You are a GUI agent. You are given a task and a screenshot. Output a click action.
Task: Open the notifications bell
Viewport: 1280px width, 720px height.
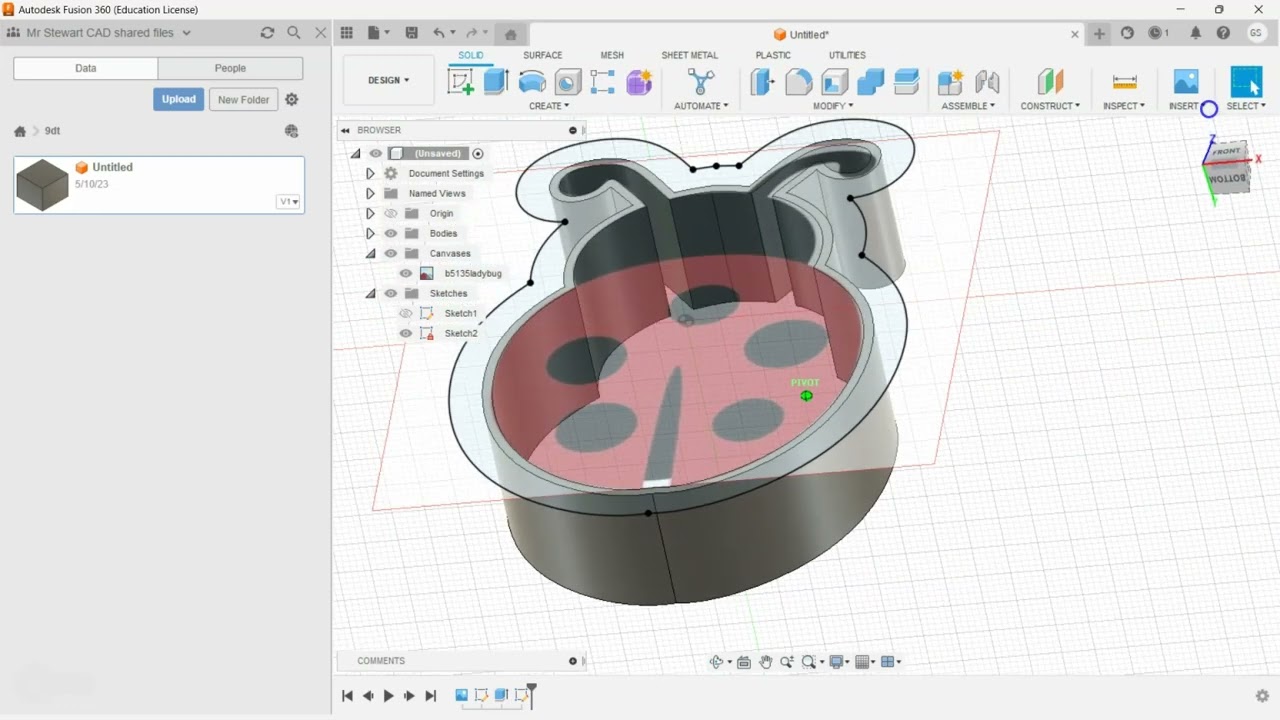coord(1196,33)
